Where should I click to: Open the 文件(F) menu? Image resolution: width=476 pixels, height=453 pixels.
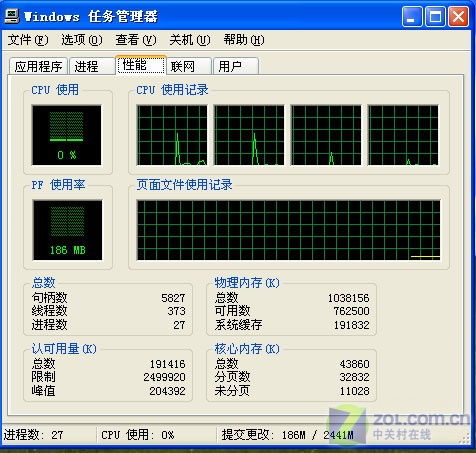[28, 40]
